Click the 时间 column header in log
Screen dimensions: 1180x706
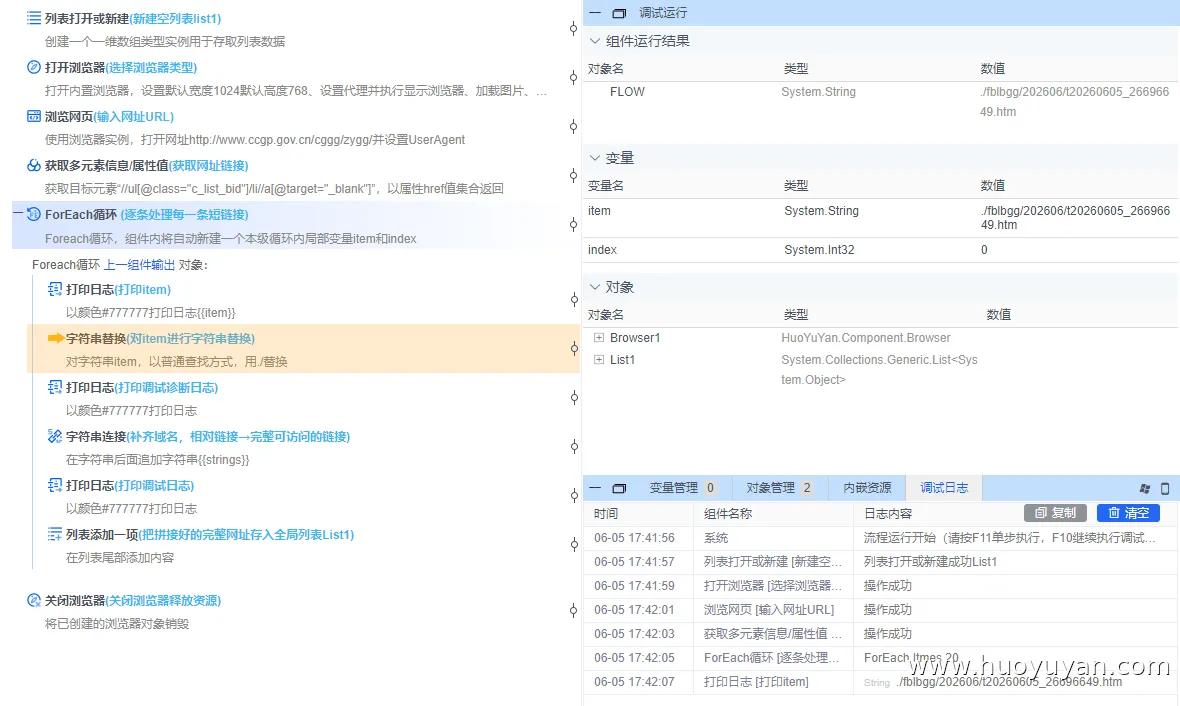[x=606, y=513]
